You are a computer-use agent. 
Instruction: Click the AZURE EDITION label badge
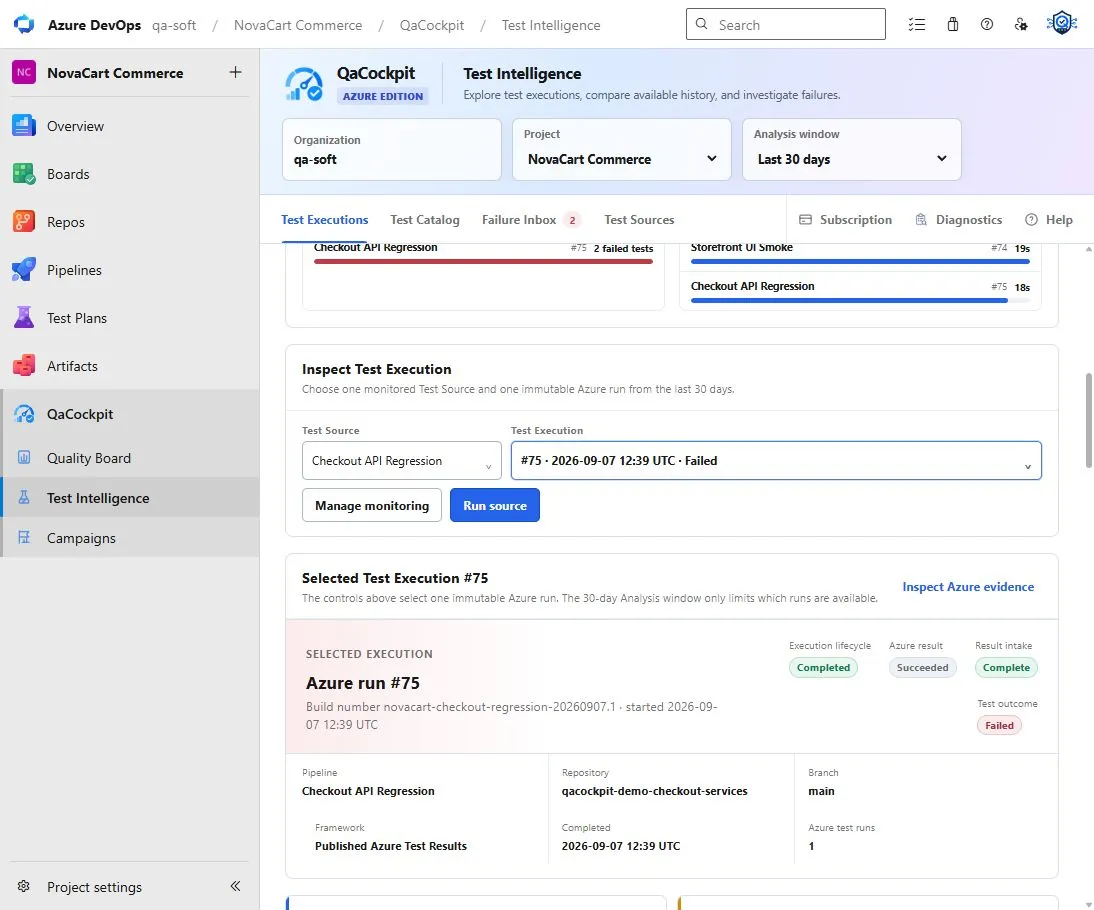[382, 96]
